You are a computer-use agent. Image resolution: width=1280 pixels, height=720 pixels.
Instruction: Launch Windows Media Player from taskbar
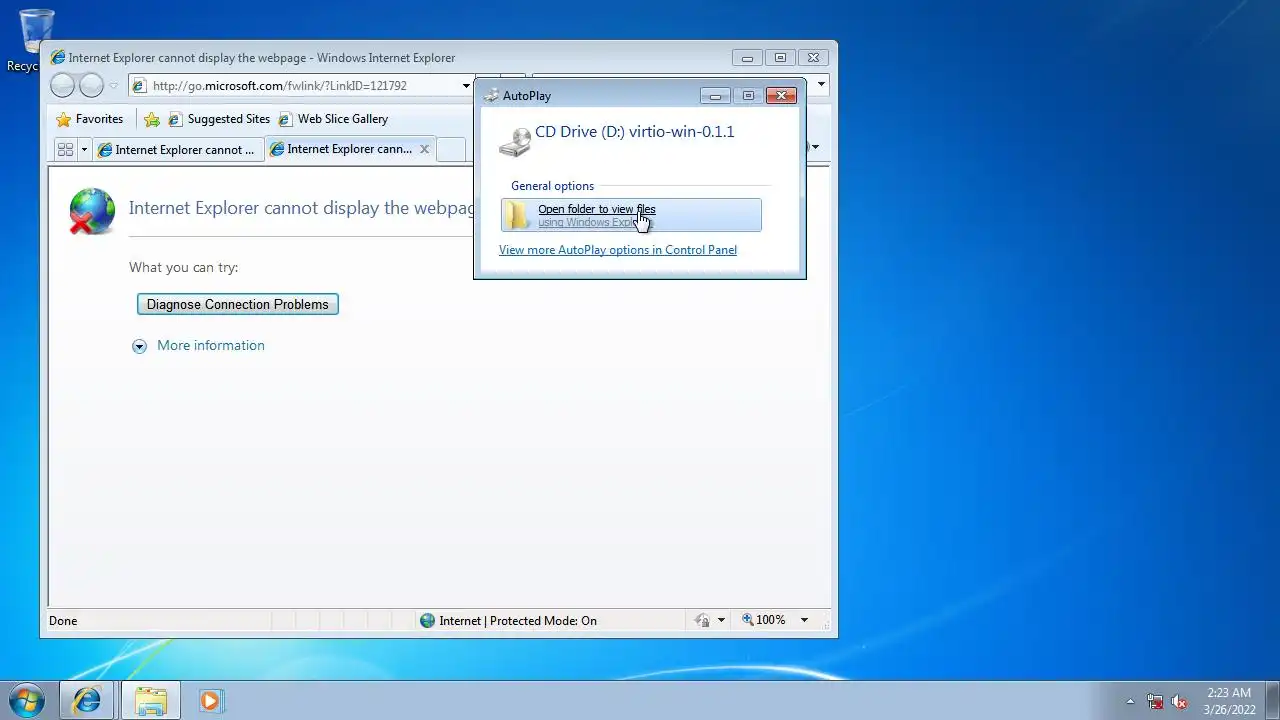click(210, 700)
